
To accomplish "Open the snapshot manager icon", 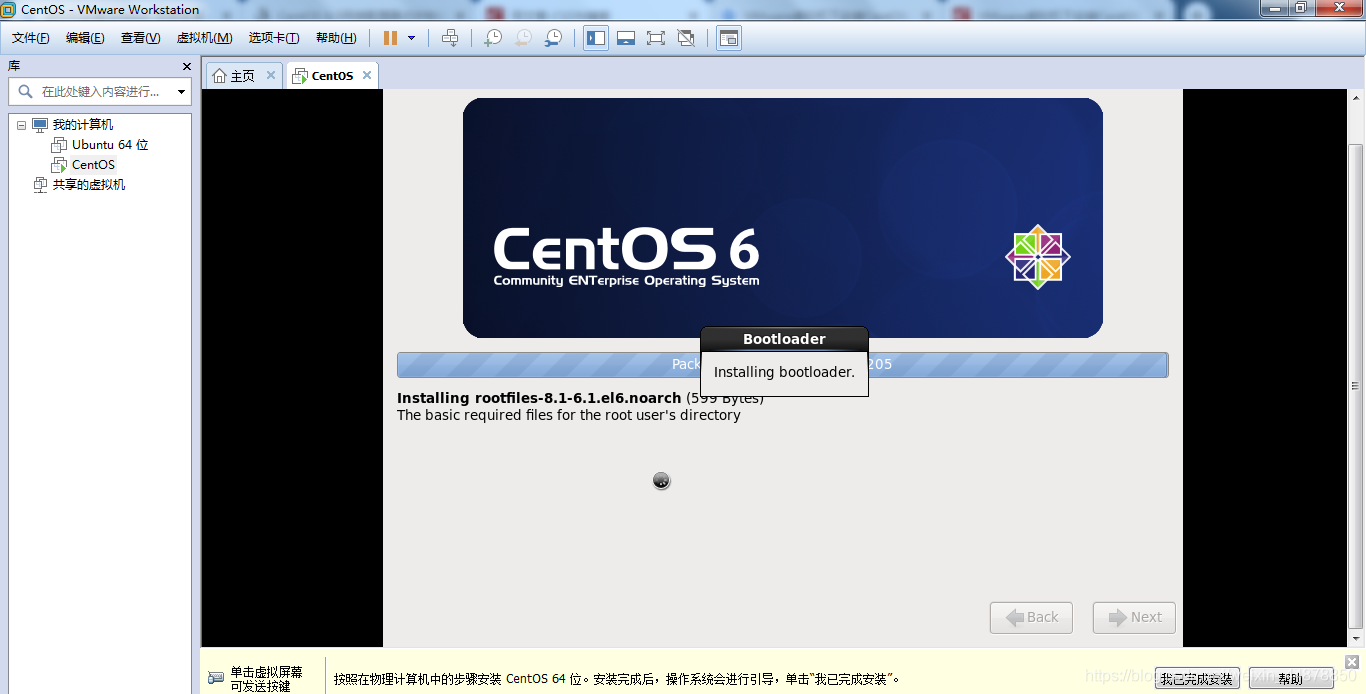I will pyautogui.click(x=553, y=38).
